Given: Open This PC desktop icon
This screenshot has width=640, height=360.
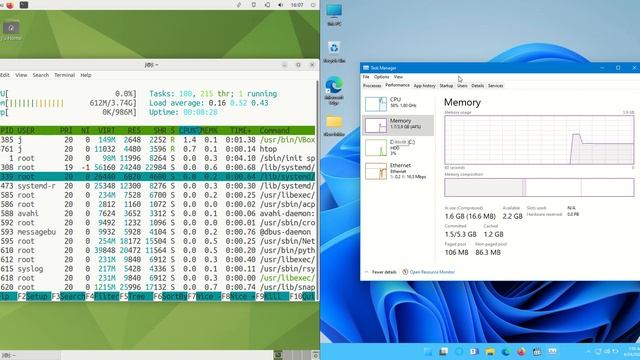Looking at the screenshot, I should tap(334, 15).
